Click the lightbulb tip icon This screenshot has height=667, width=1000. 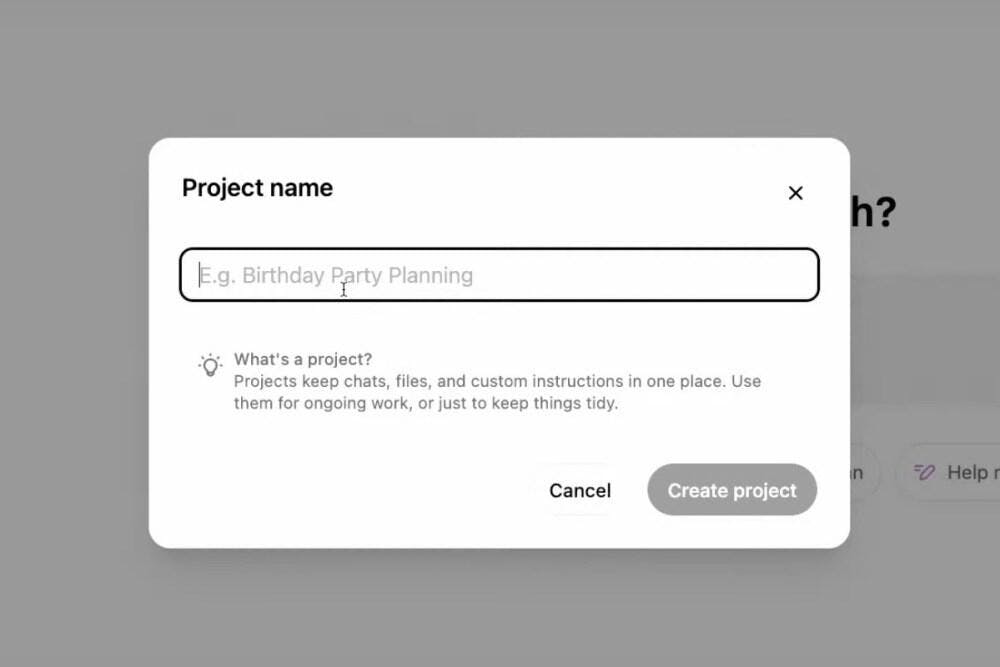pyautogui.click(x=209, y=365)
